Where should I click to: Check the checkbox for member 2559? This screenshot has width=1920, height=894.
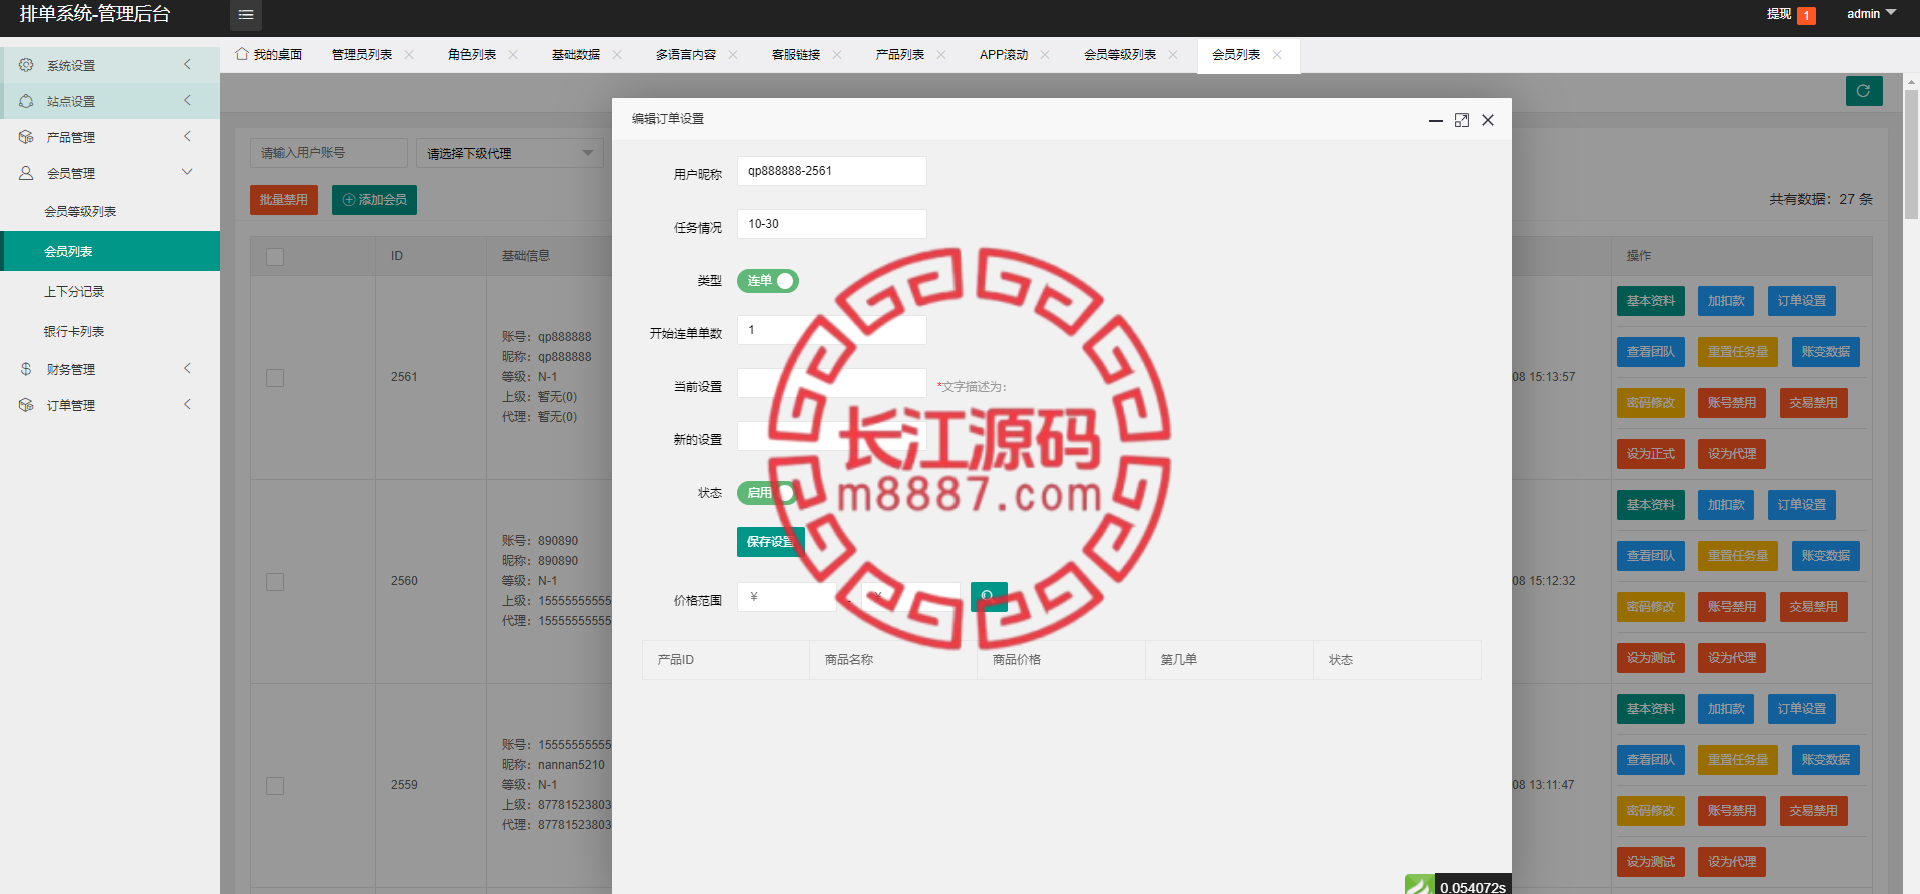[275, 786]
